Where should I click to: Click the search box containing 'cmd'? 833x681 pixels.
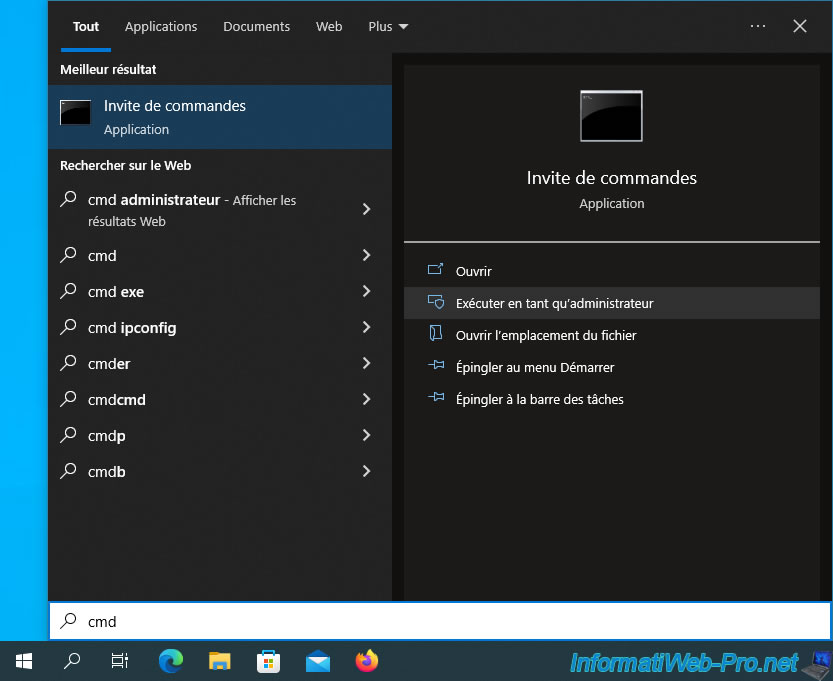point(440,621)
